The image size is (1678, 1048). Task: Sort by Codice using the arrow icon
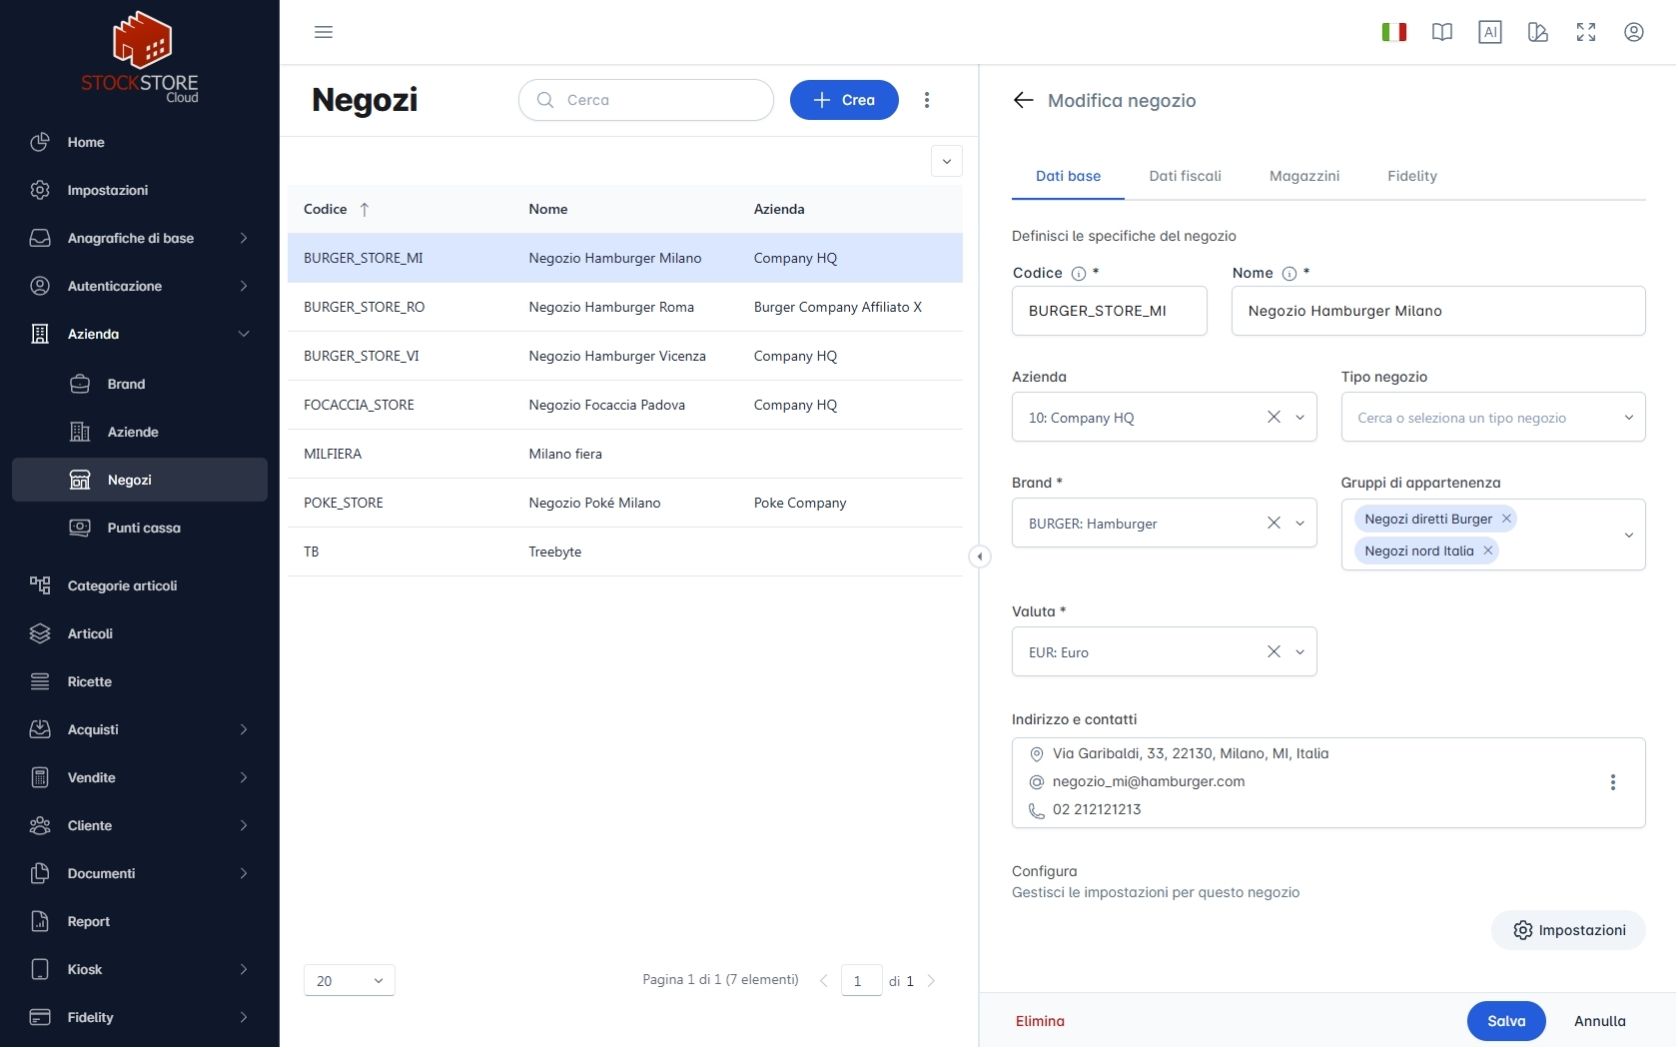pyautogui.click(x=365, y=209)
